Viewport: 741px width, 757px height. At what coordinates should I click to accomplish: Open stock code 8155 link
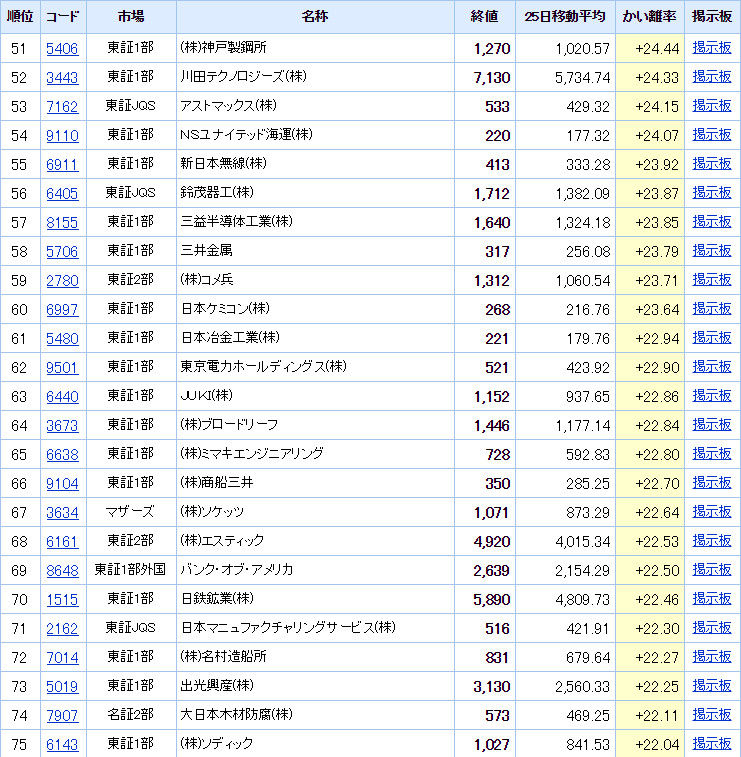coord(62,223)
